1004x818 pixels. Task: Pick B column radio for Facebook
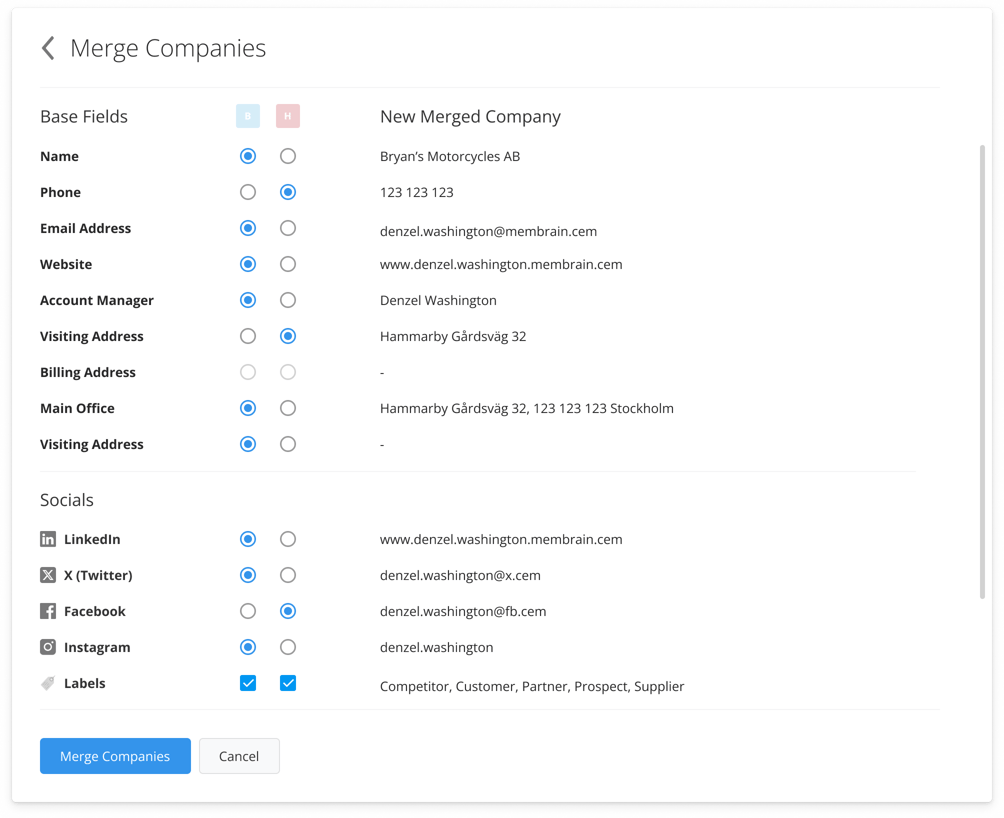point(248,611)
